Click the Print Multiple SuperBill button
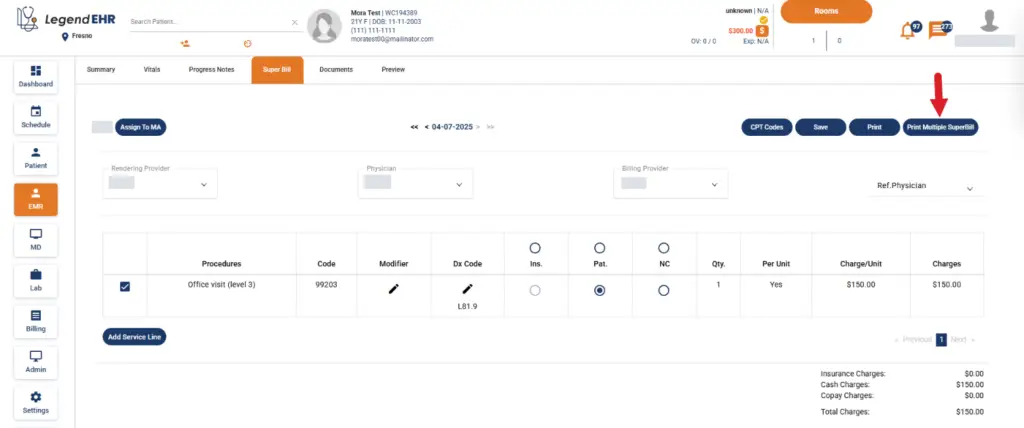This screenshot has height=428, width=1024. [x=940, y=127]
